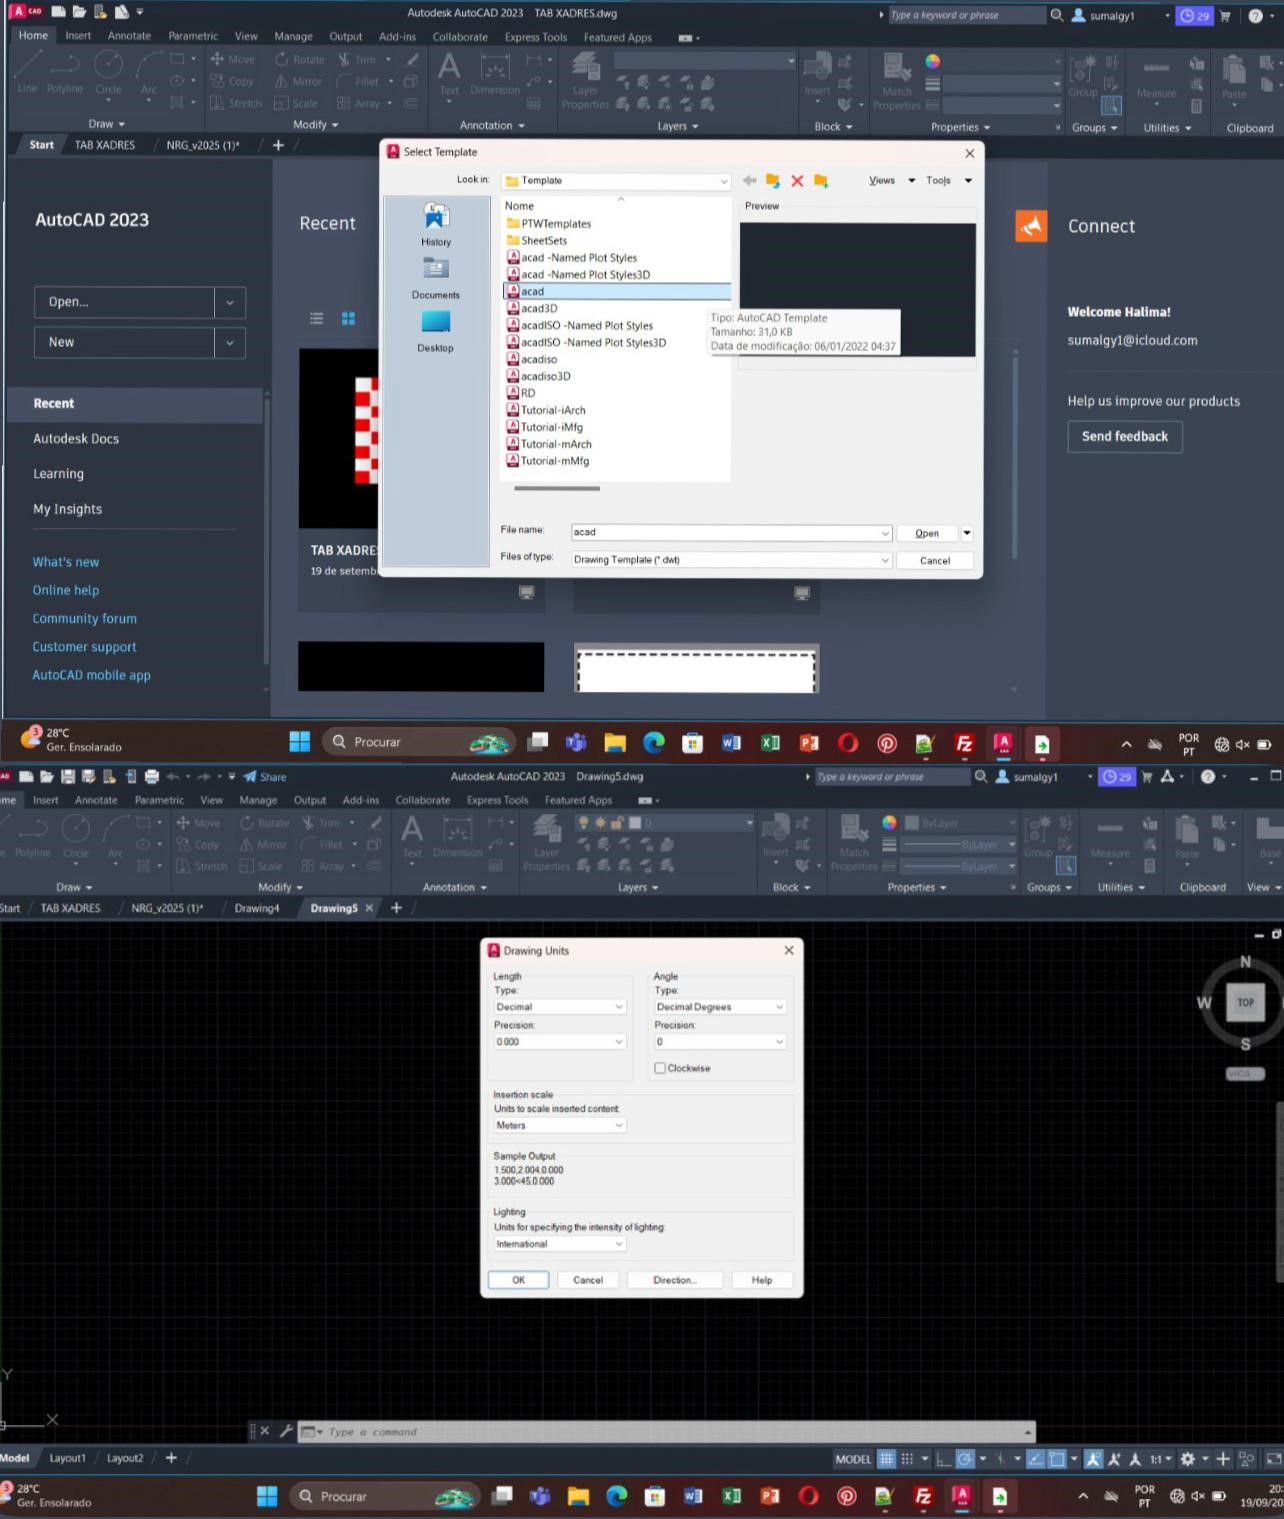Open Autodesk Docs in the Start sidebar
This screenshot has height=1519, width=1284.
point(76,438)
